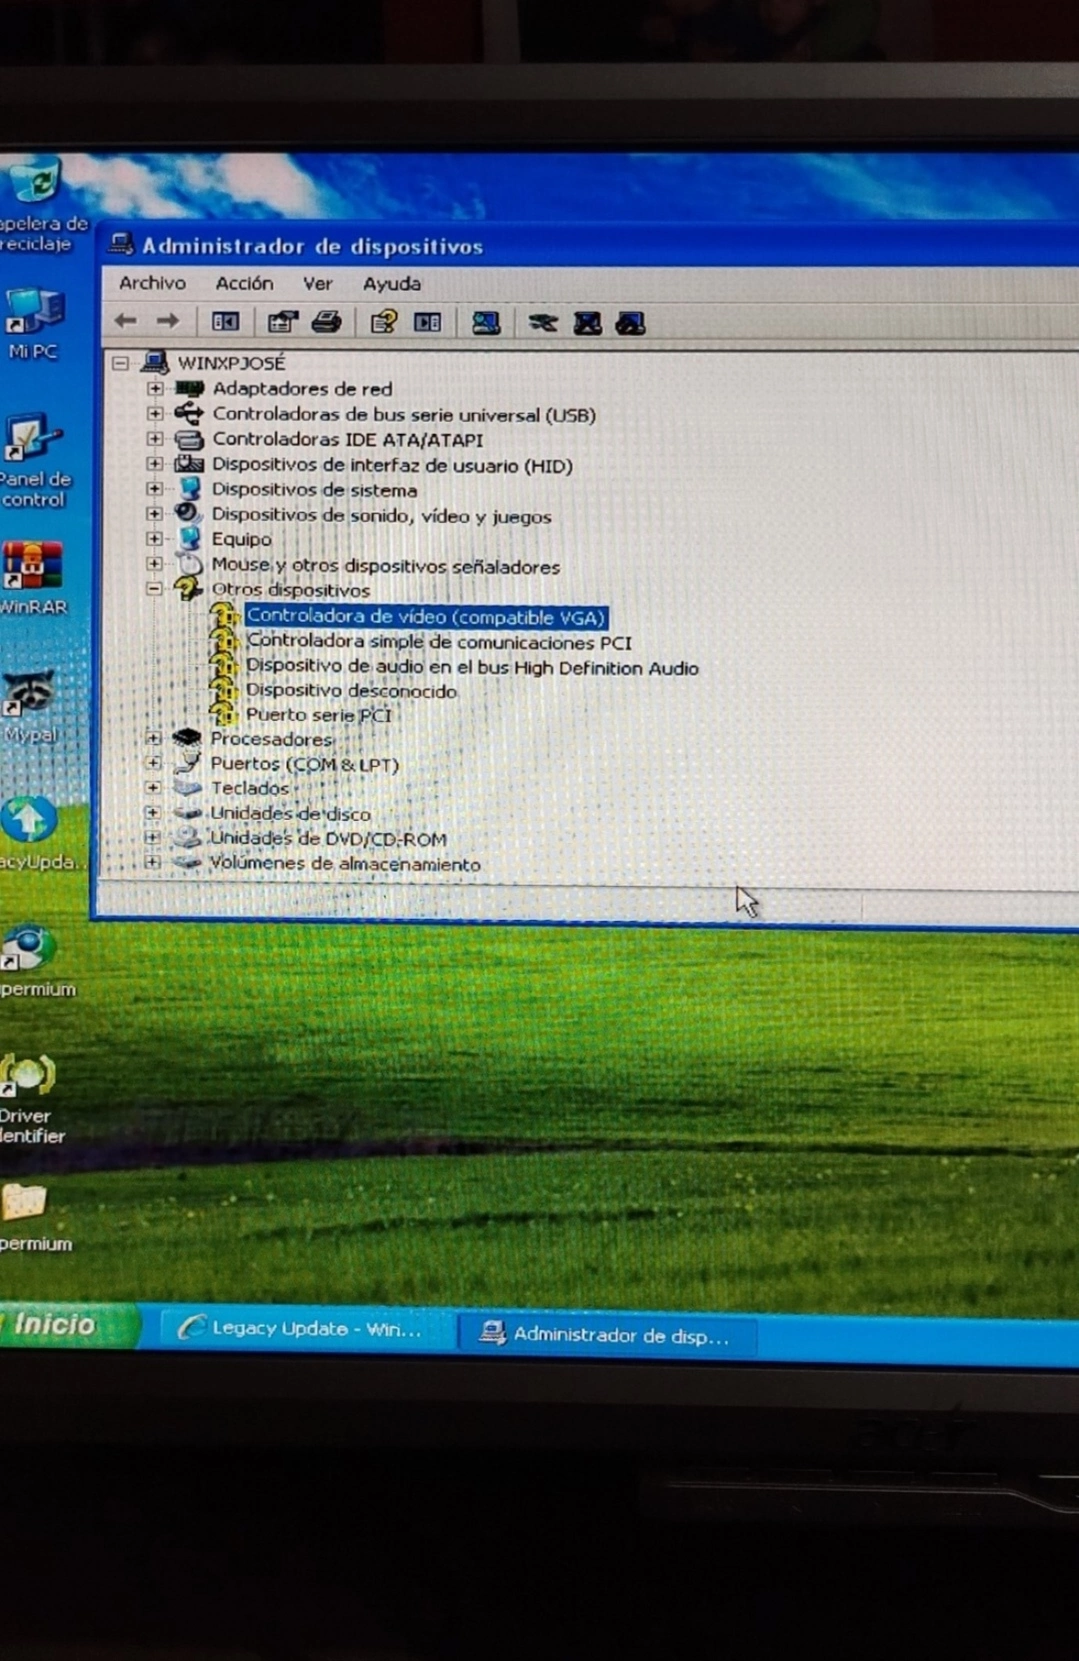Screen dimensions: 1079x1661
Task: Select the Teclados tree item
Action: click(x=249, y=788)
